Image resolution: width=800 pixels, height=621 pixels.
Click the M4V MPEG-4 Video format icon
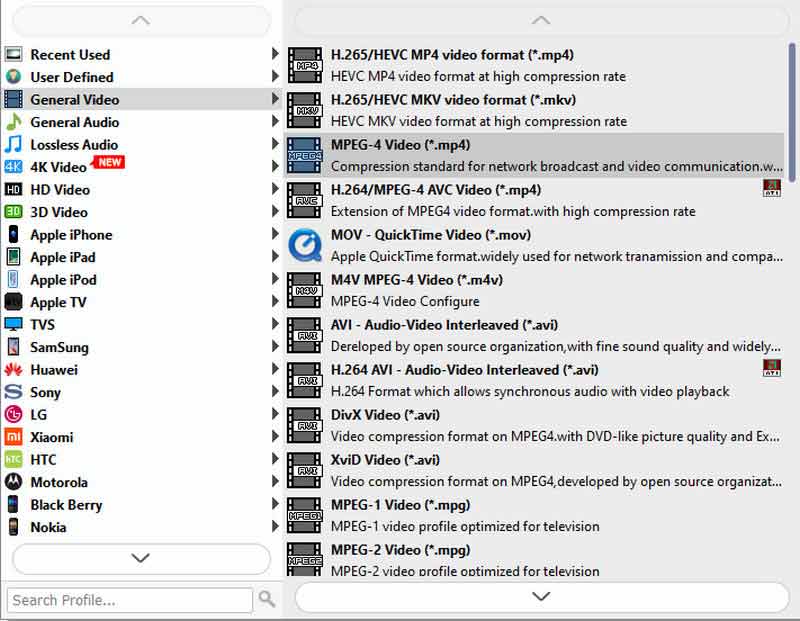(304, 290)
